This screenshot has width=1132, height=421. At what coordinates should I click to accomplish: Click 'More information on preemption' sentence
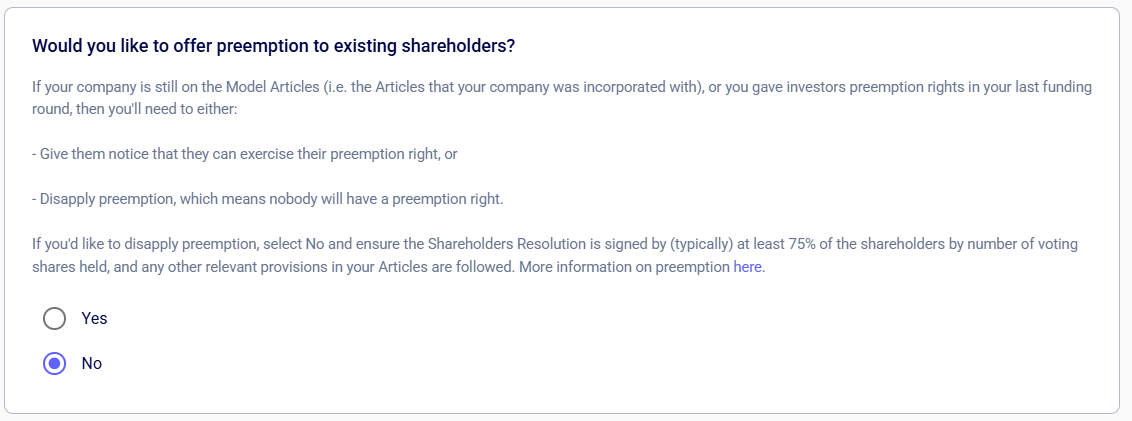pyautogui.click(x=624, y=267)
